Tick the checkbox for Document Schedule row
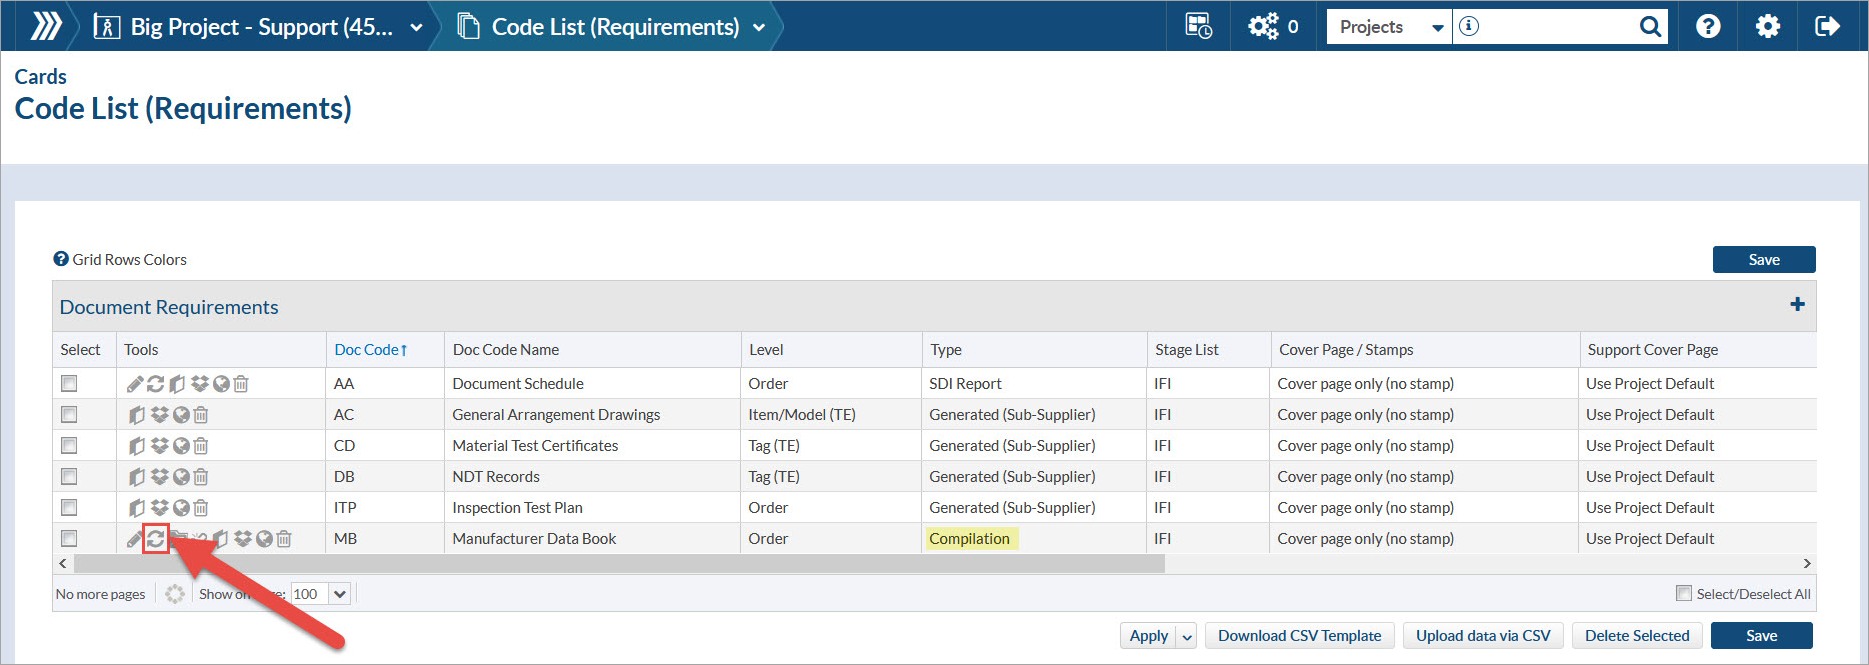 69,384
